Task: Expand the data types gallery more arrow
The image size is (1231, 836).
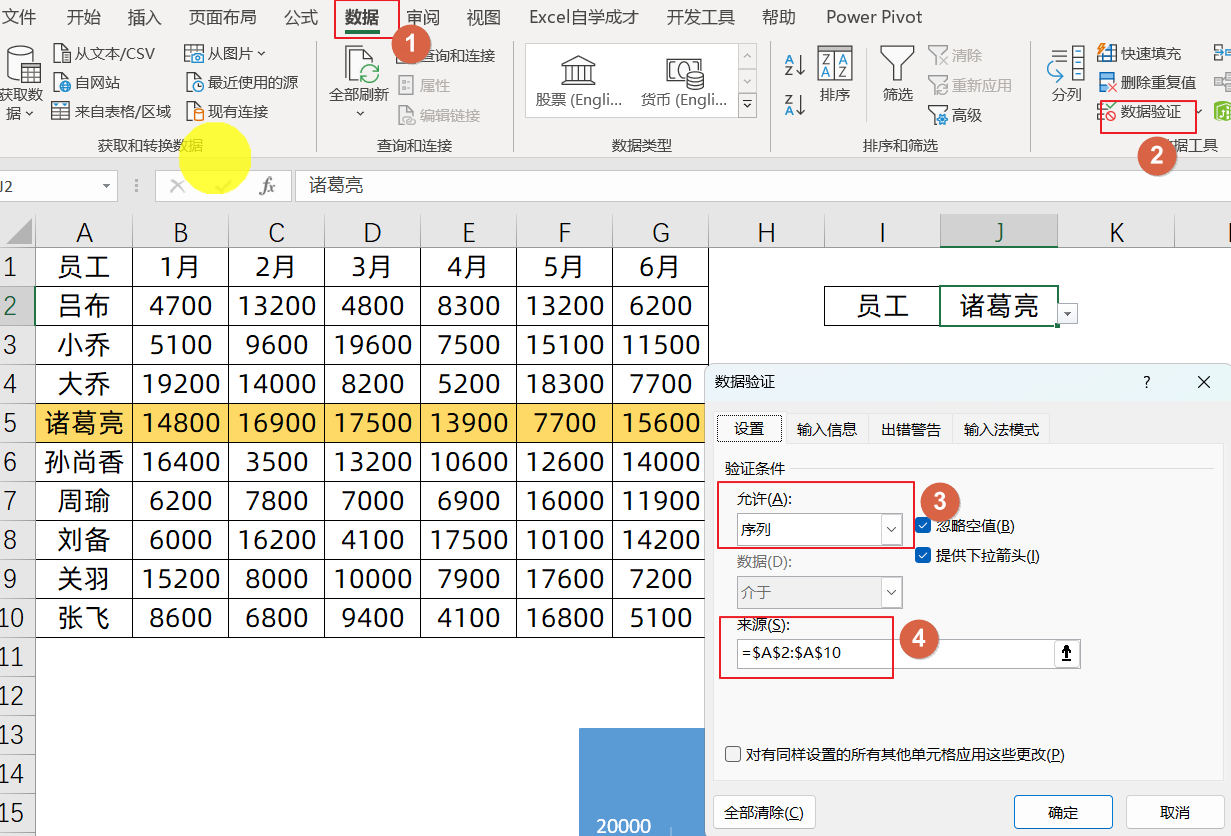Action: pyautogui.click(x=748, y=103)
